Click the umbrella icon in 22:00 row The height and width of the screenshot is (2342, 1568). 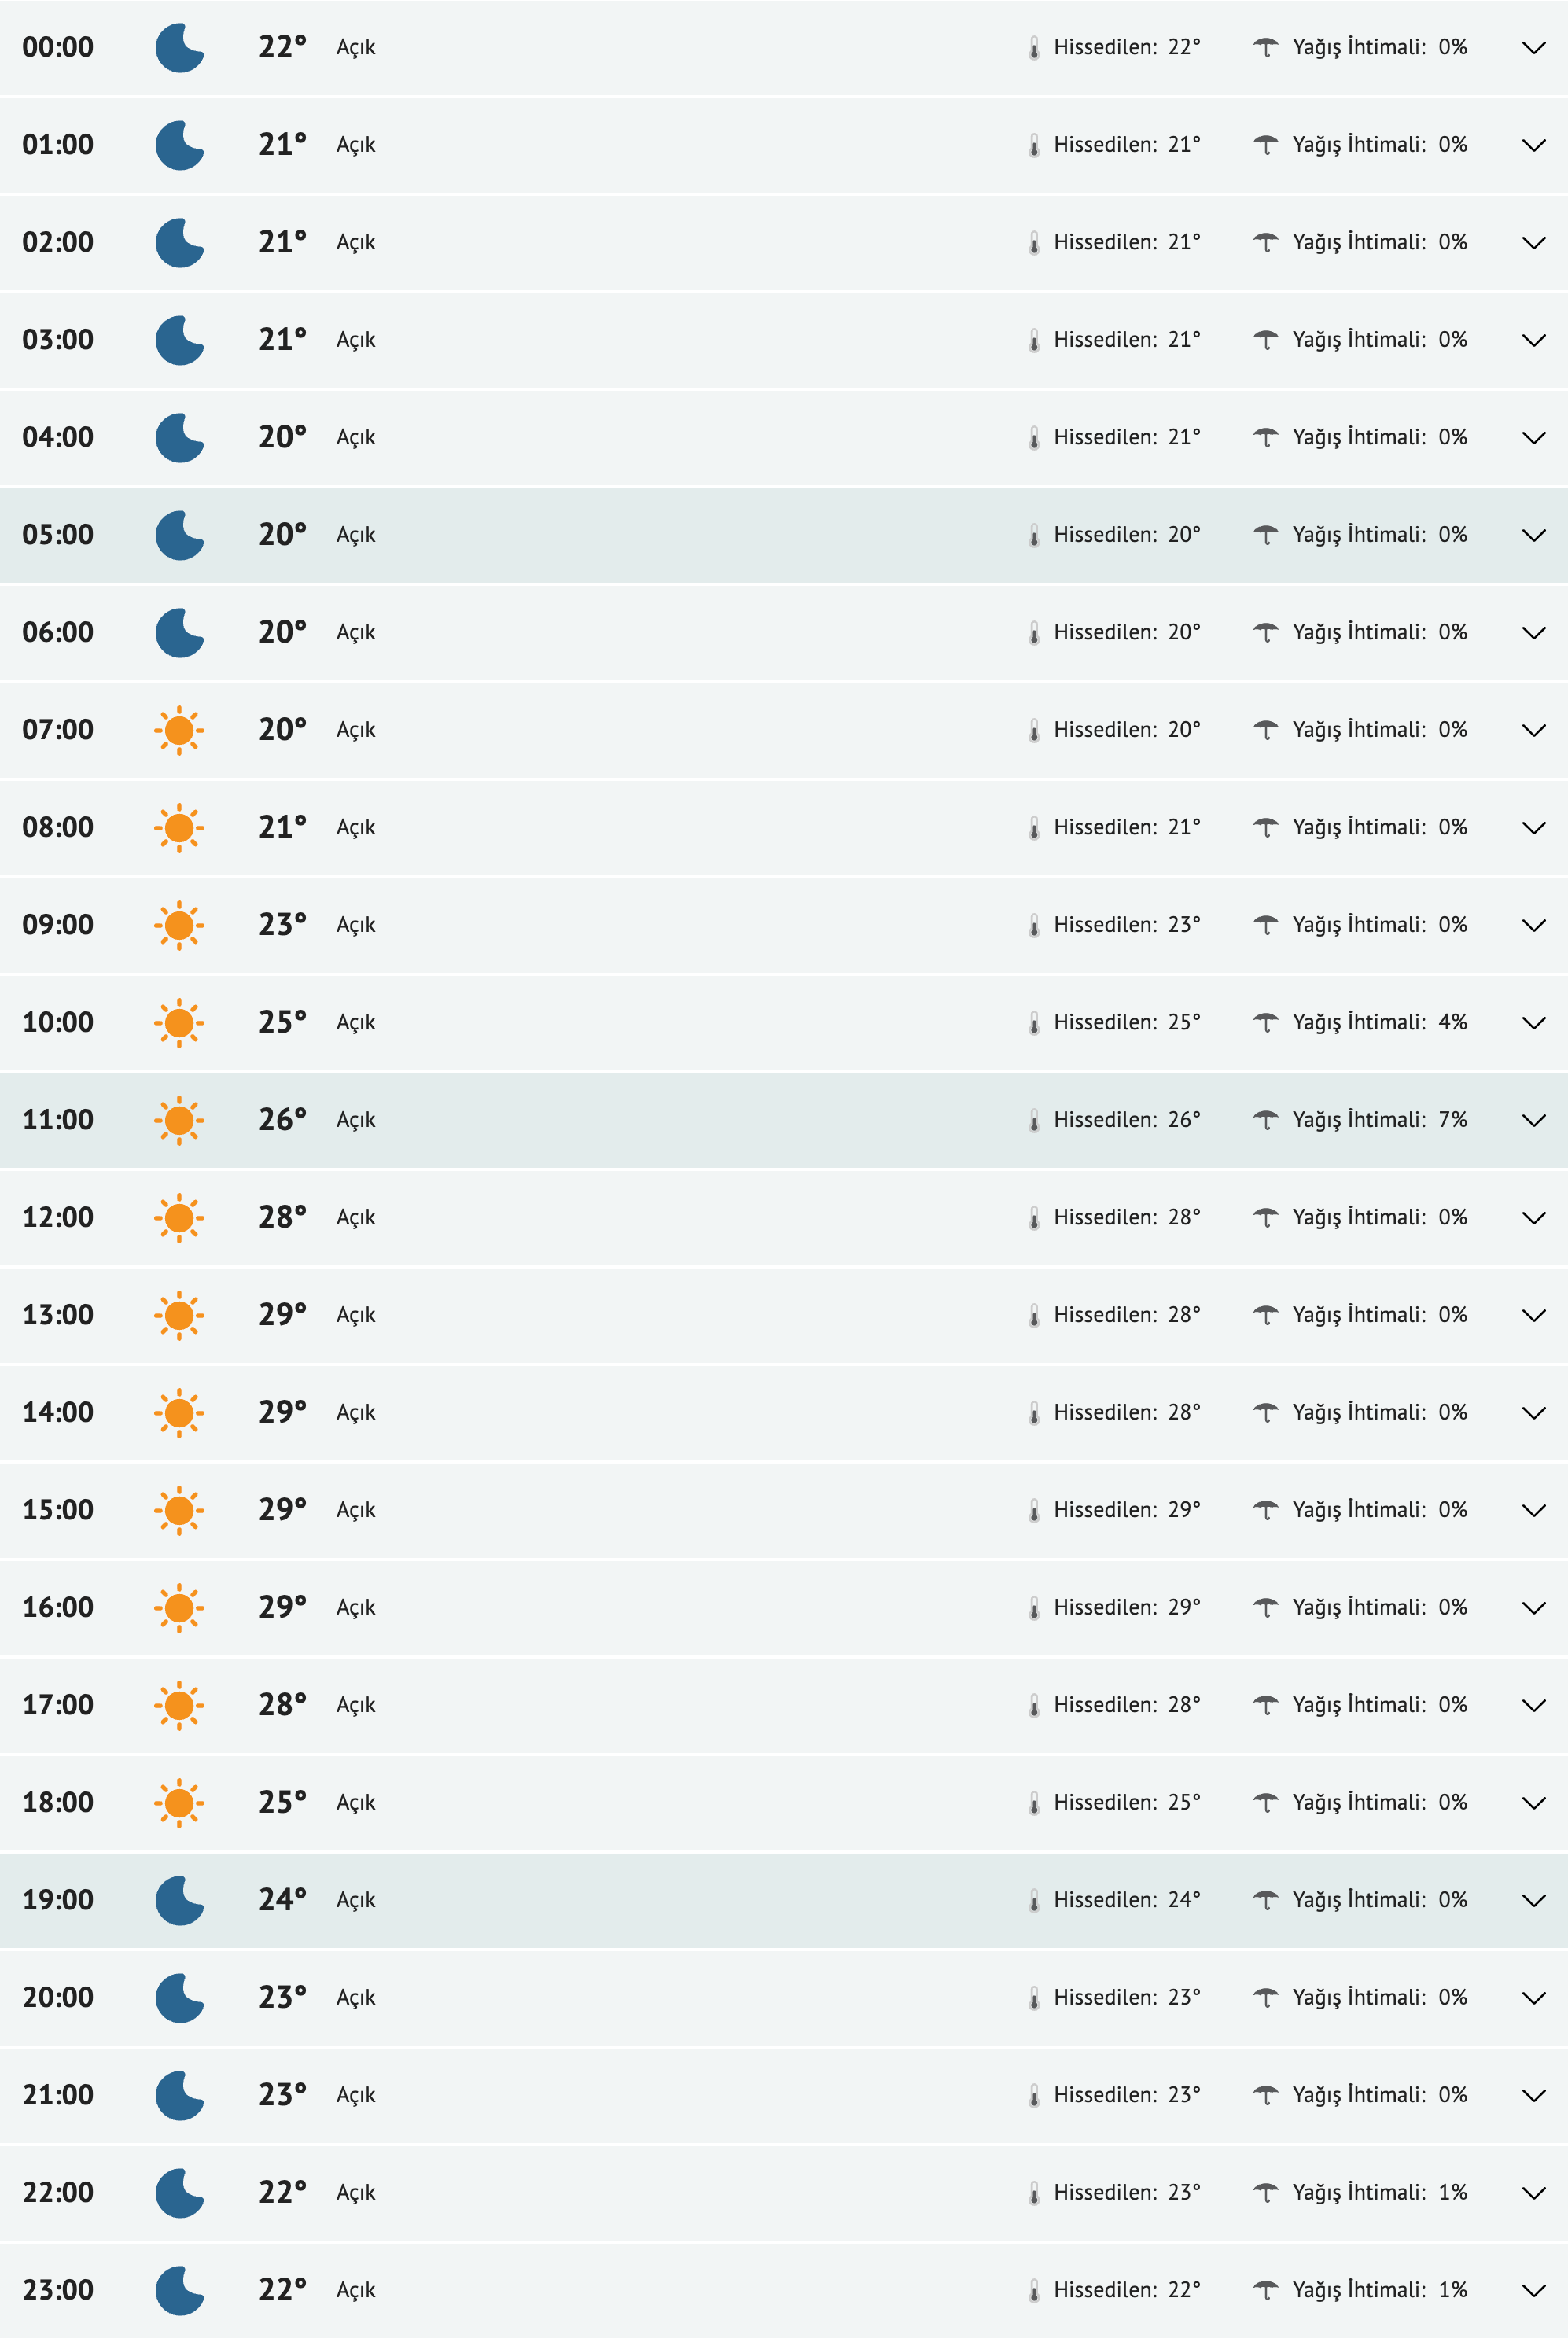pyautogui.click(x=1265, y=2192)
